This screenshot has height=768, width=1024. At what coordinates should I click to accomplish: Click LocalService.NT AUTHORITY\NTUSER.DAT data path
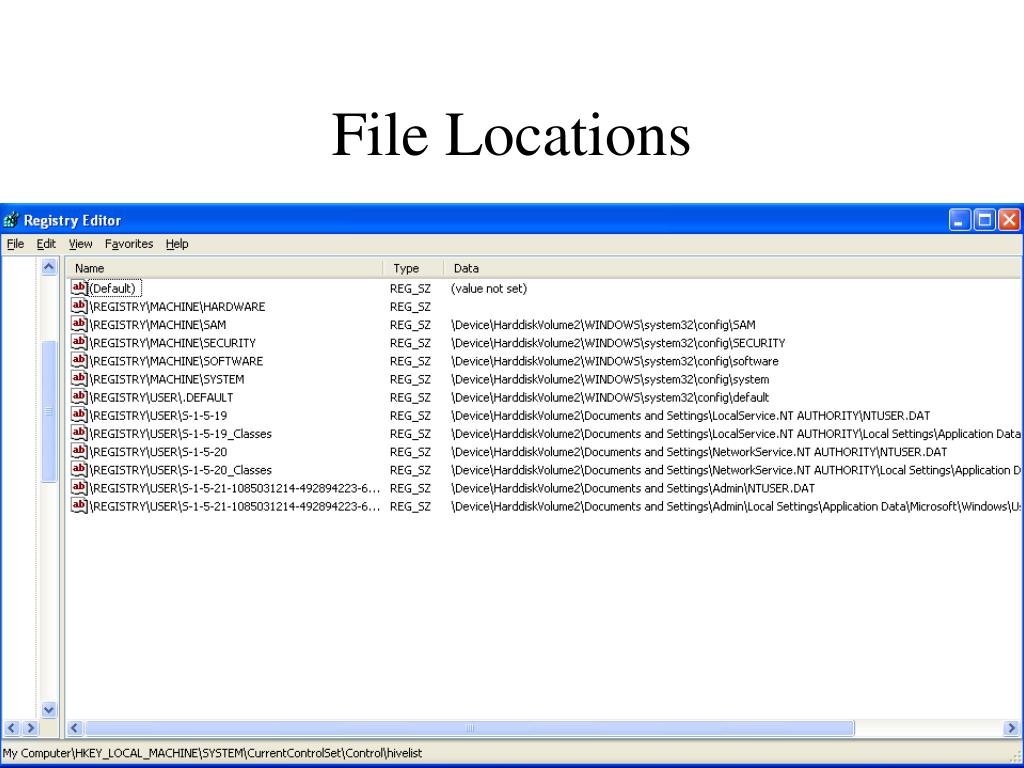690,415
